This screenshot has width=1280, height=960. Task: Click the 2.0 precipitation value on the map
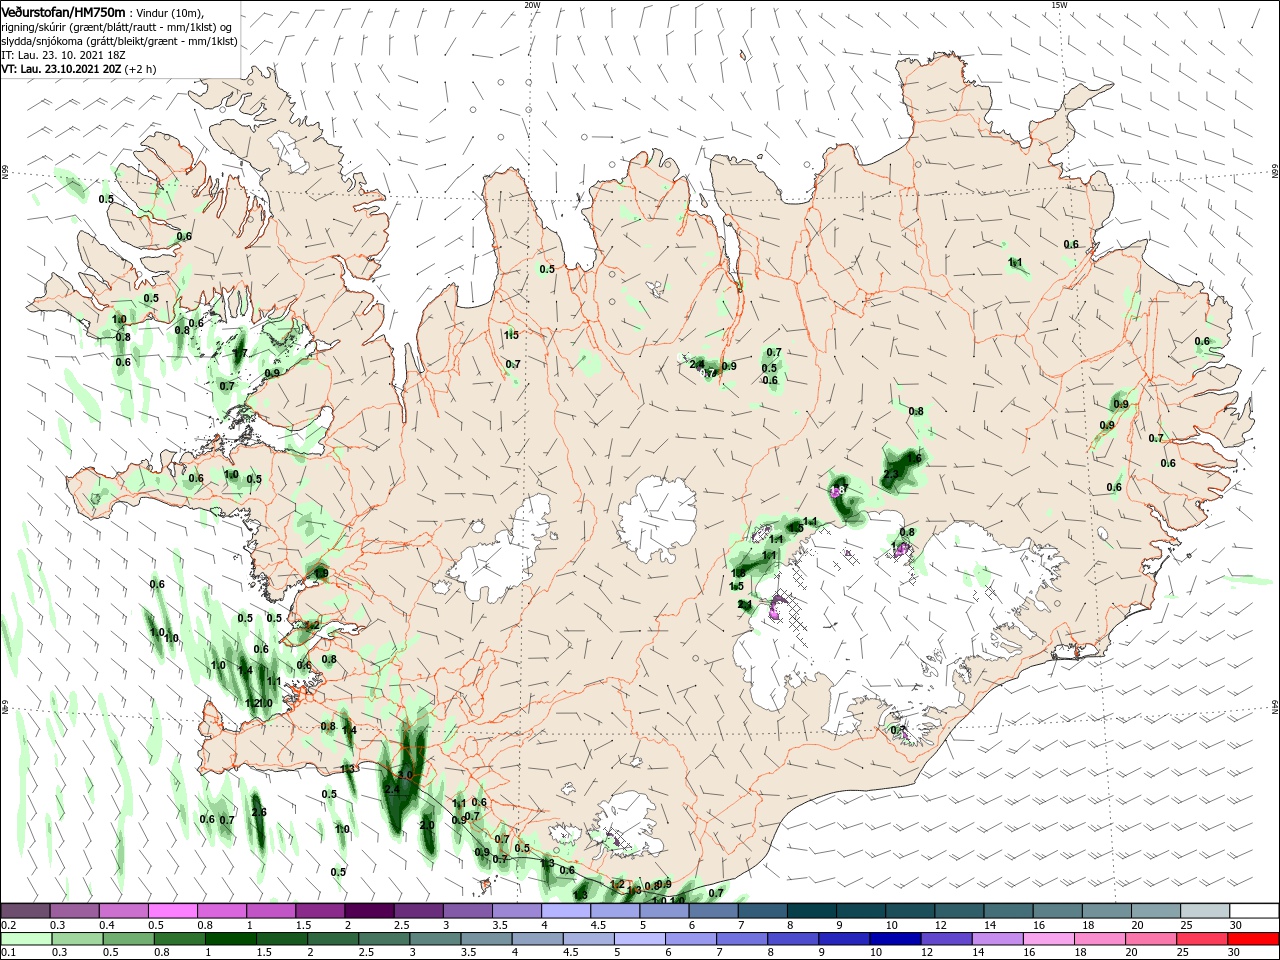tap(427, 825)
